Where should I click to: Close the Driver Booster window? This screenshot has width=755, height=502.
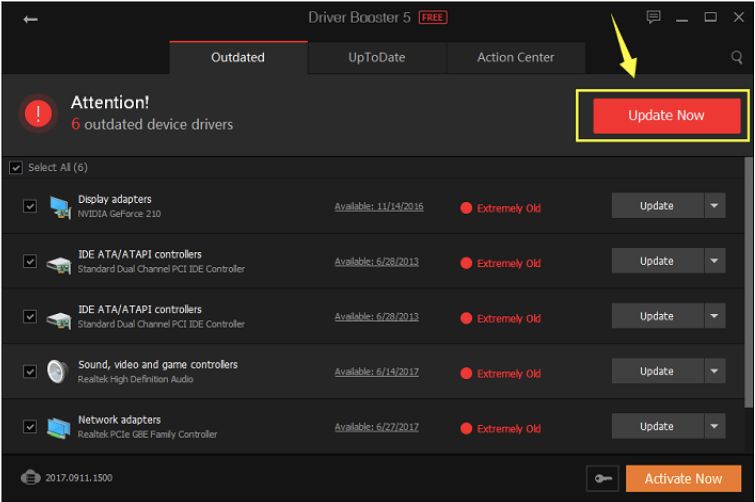tap(739, 17)
